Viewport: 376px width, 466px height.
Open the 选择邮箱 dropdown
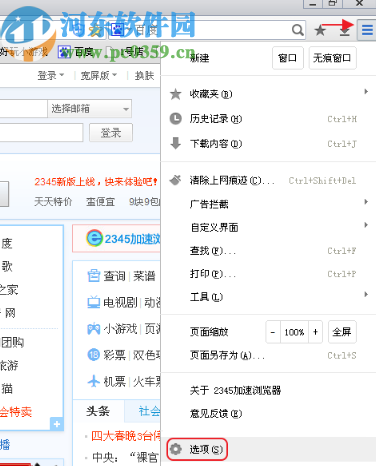[x=90, y=109]
